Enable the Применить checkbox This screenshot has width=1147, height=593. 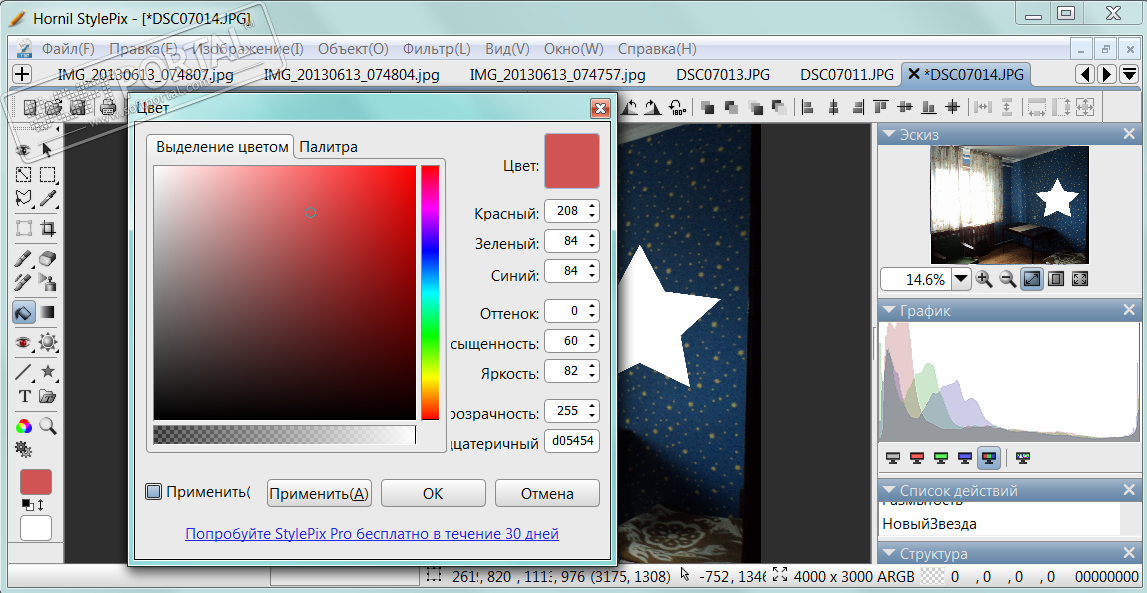tap(153, 492)
